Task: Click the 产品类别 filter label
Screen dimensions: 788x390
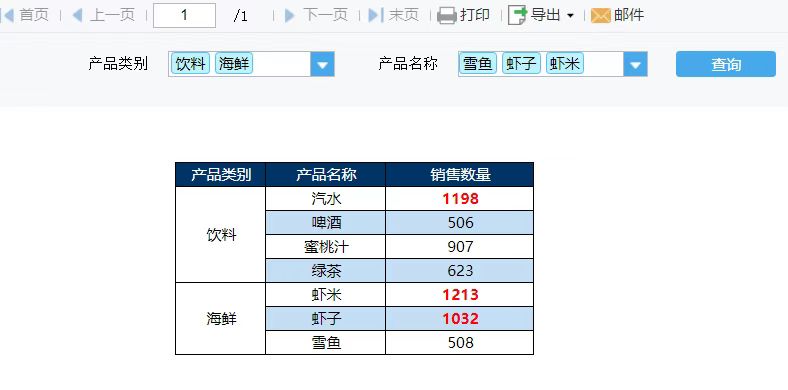Action: tap(118, 64)
